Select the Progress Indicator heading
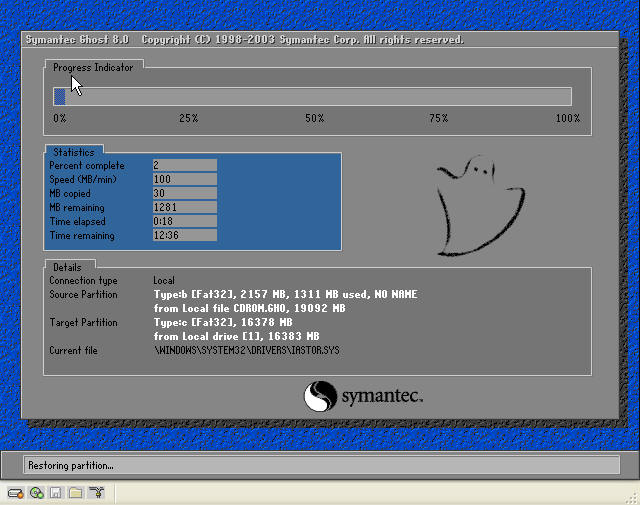The image size is (640, 505). click(93, 67)
